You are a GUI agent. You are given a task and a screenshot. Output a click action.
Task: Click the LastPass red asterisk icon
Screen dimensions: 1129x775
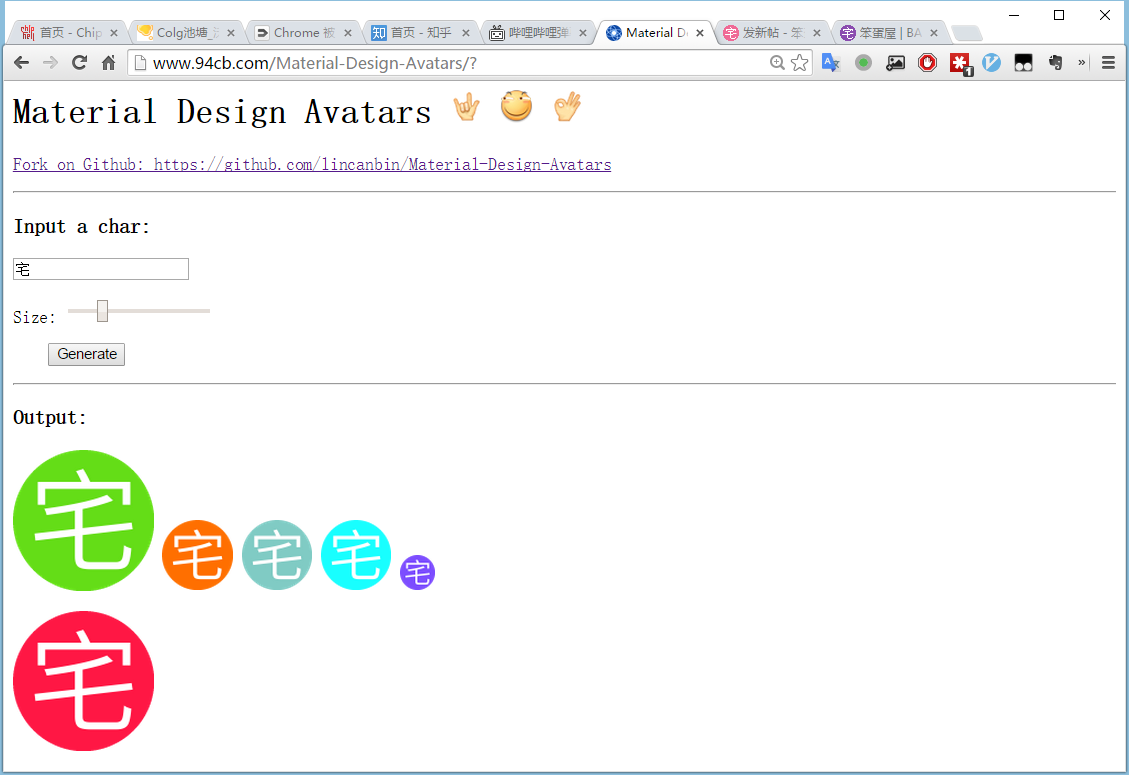click(x=960, y=63)
